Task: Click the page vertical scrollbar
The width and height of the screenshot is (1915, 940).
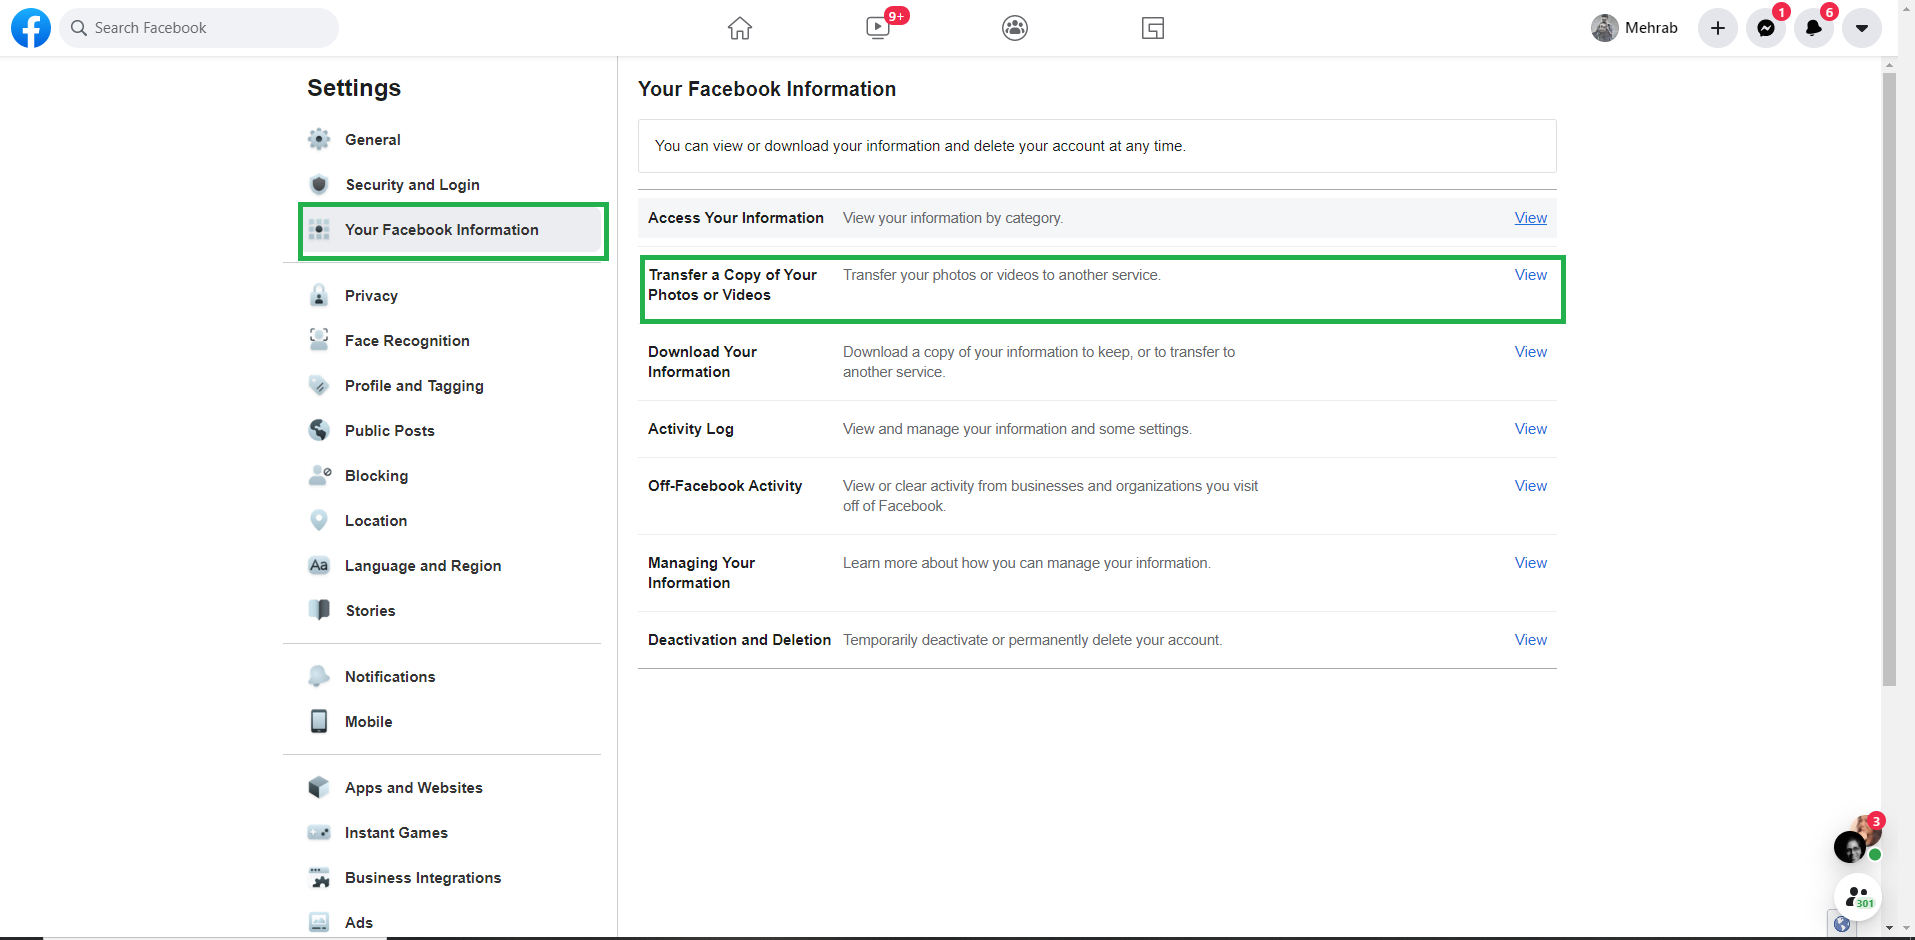Action: pos(1889,380)
